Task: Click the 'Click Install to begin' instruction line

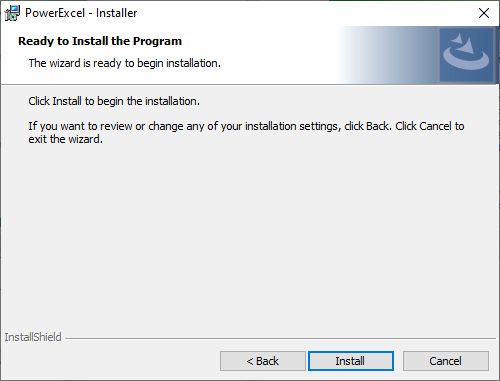Action: pyautogui.click(x=114, y=101)
